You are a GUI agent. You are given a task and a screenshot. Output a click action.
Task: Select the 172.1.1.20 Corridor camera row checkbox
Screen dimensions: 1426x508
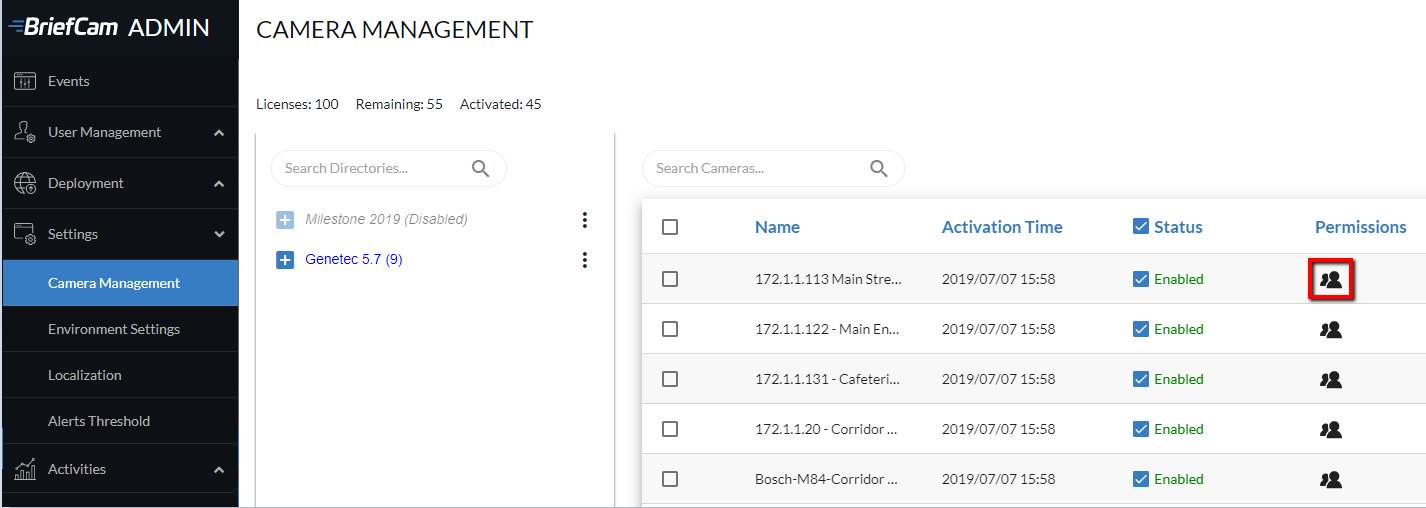670,429
